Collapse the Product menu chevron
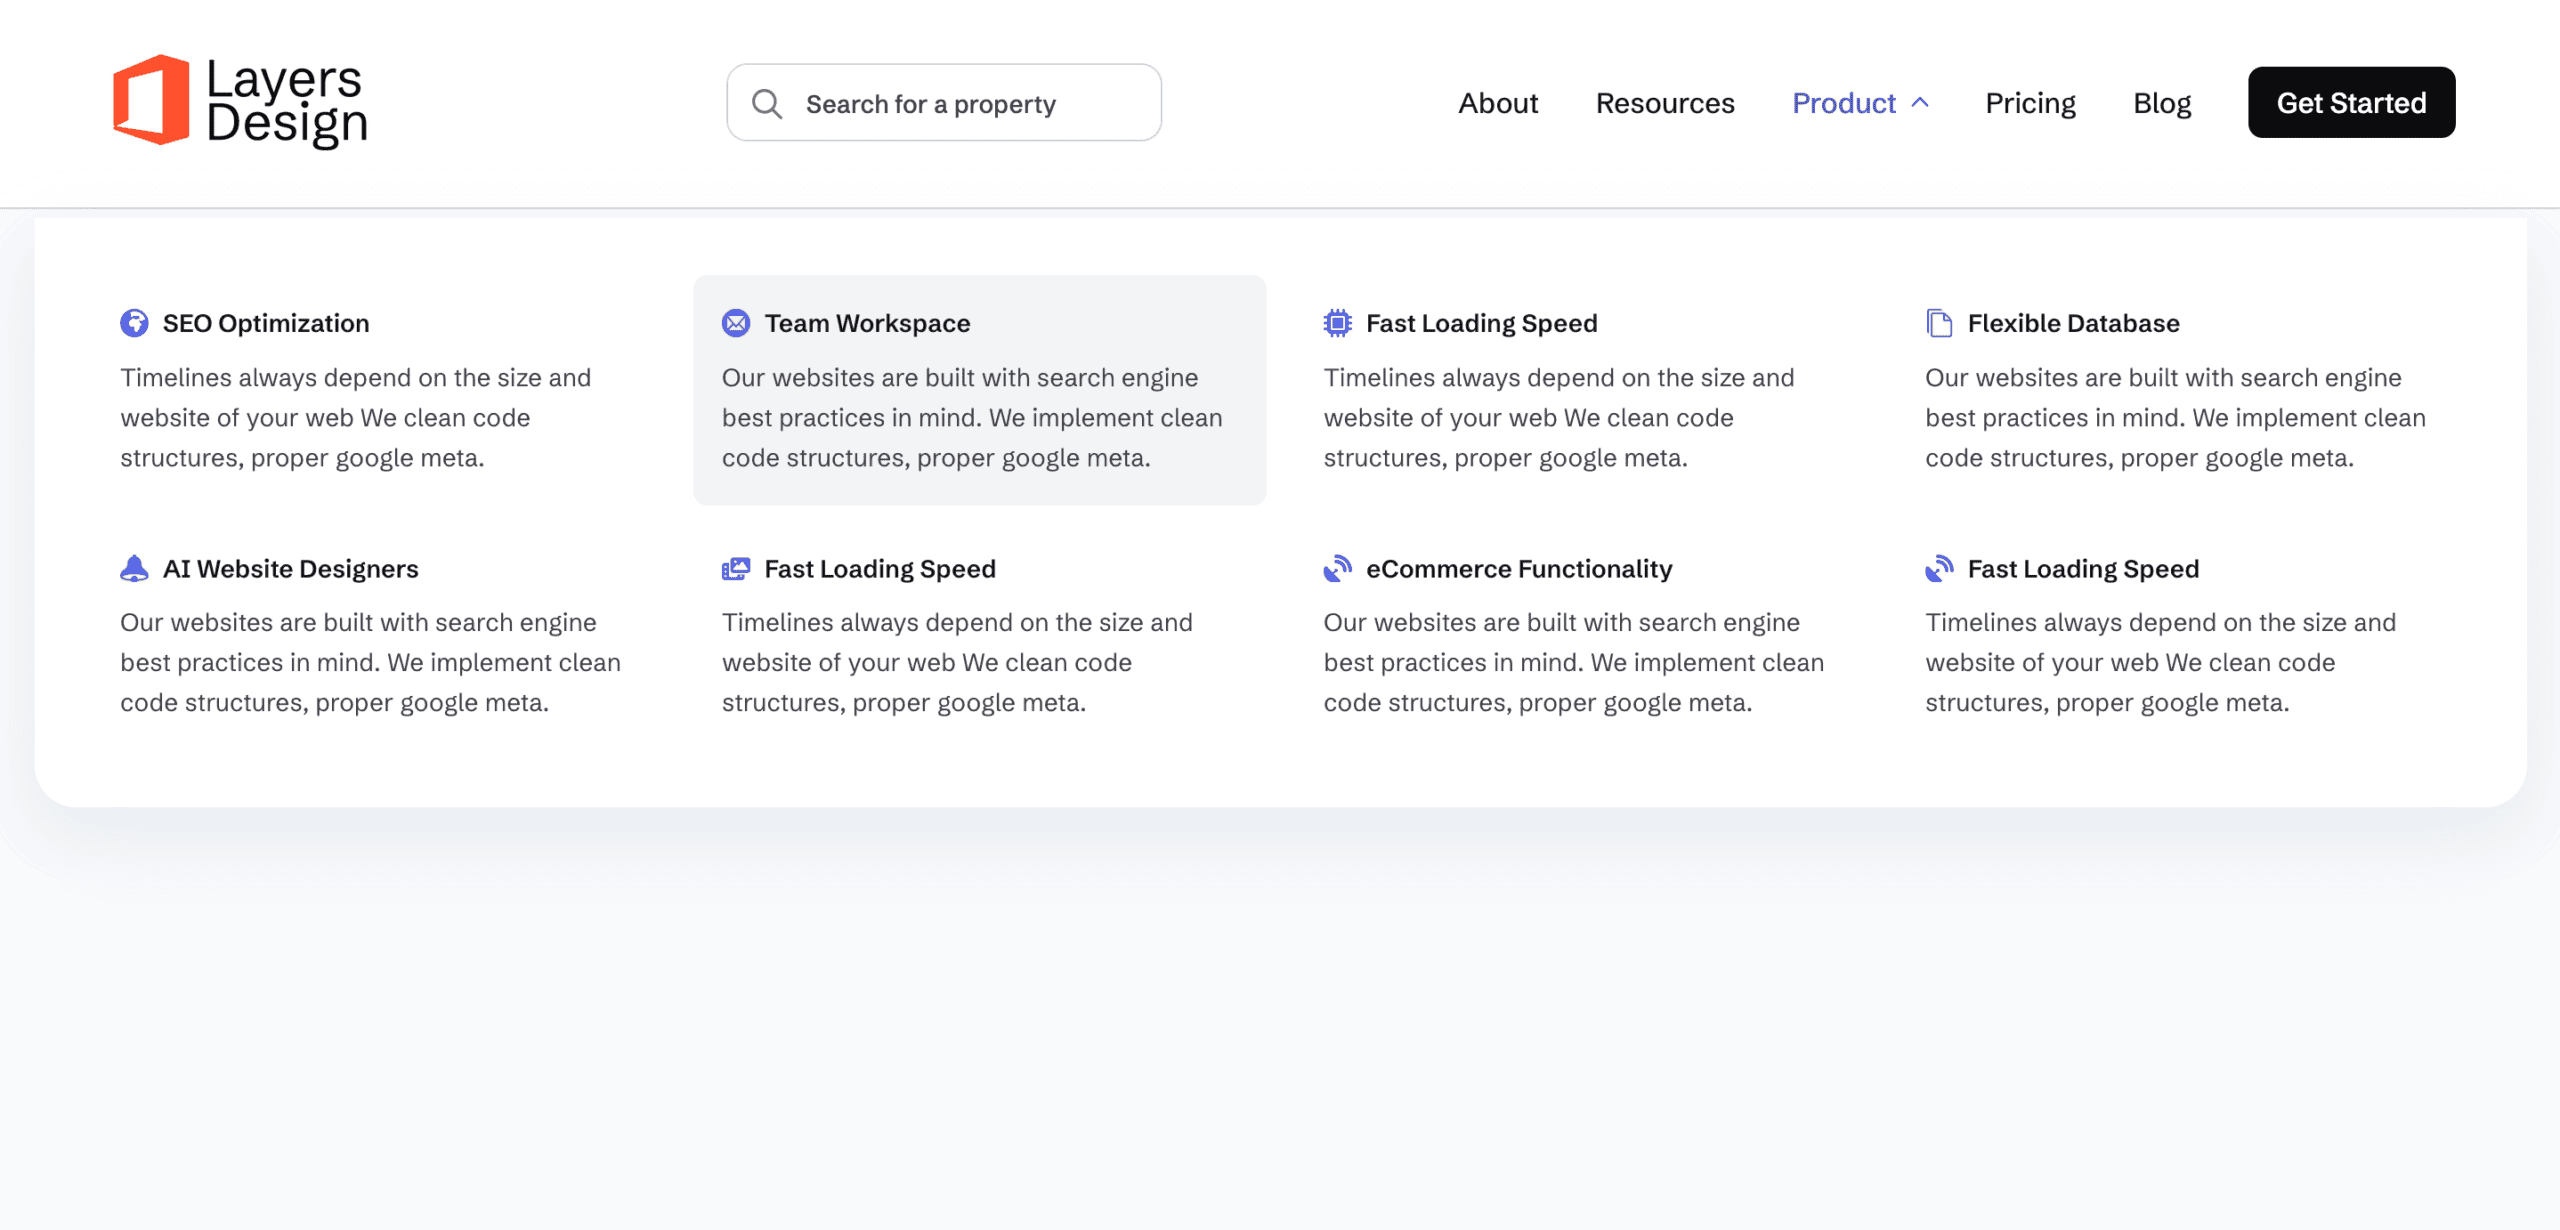 pos(1920,102)
